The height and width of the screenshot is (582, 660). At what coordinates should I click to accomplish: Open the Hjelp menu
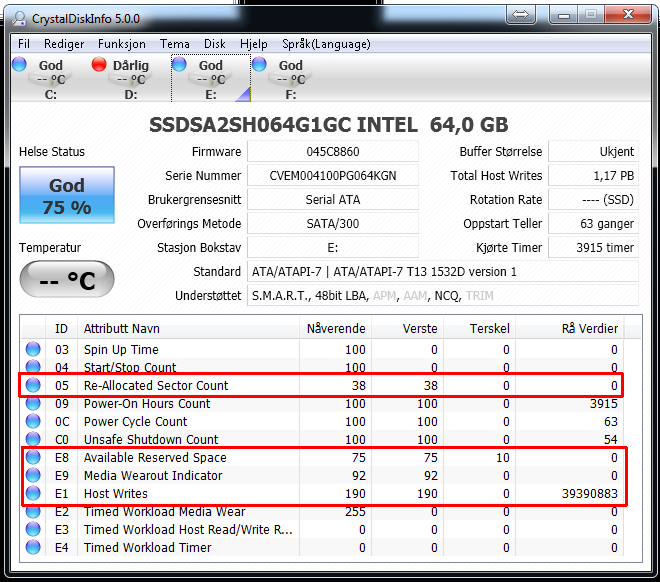254,44
